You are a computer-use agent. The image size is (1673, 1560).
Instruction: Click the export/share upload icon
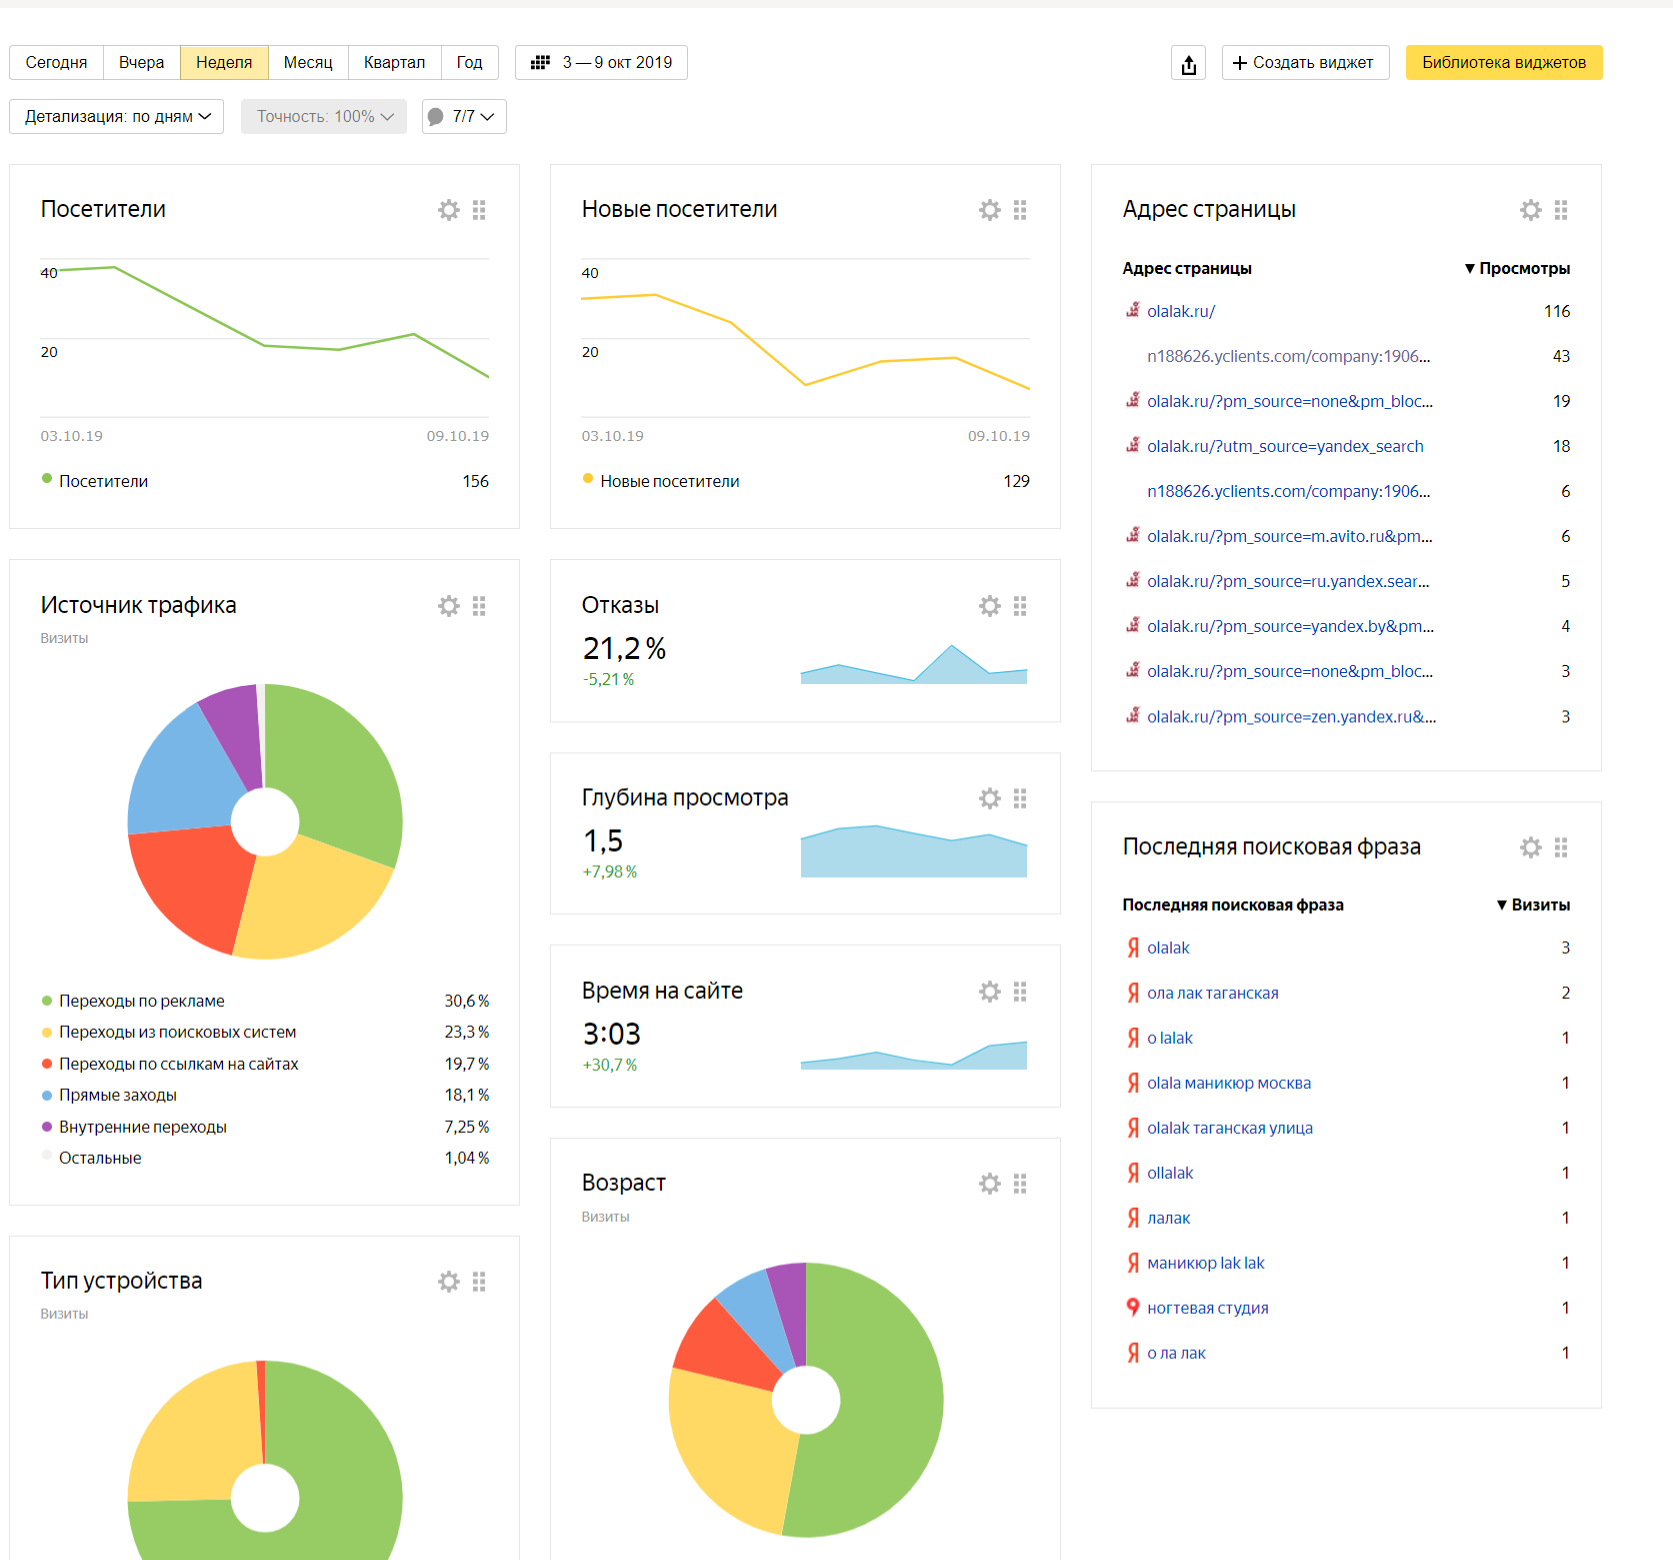click(1188, 63)
